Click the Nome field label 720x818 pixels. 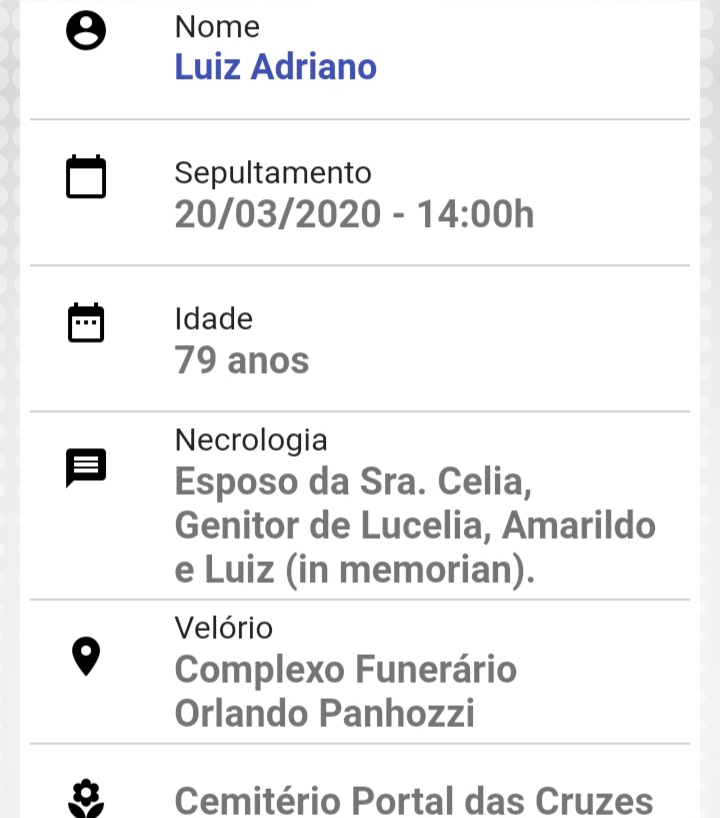click(217, 27)
